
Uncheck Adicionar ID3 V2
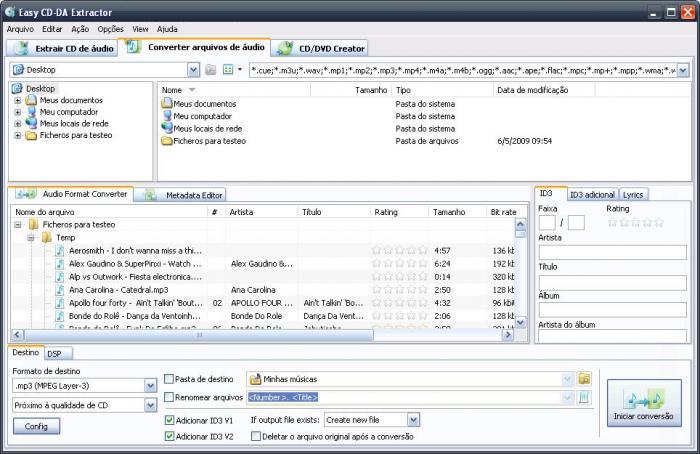pyautogui.click(x=169, y=436)
